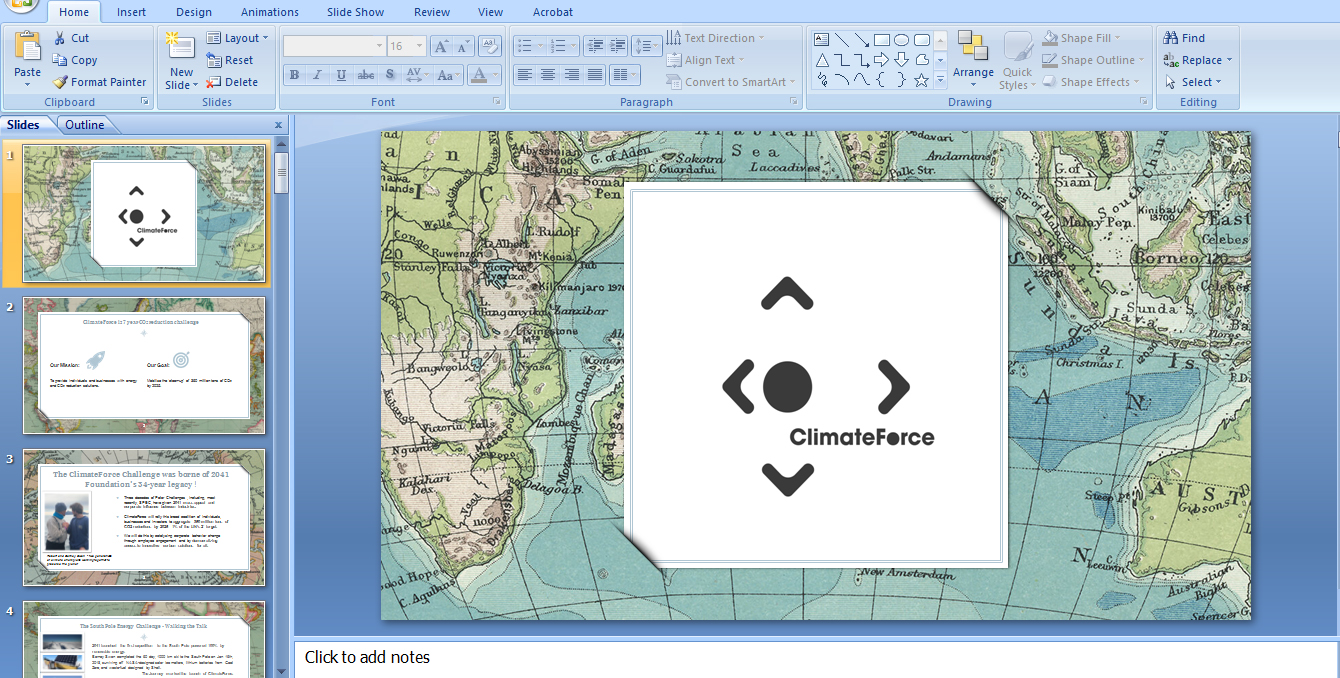Open the Arrange dropdown

tap(973, 60)
